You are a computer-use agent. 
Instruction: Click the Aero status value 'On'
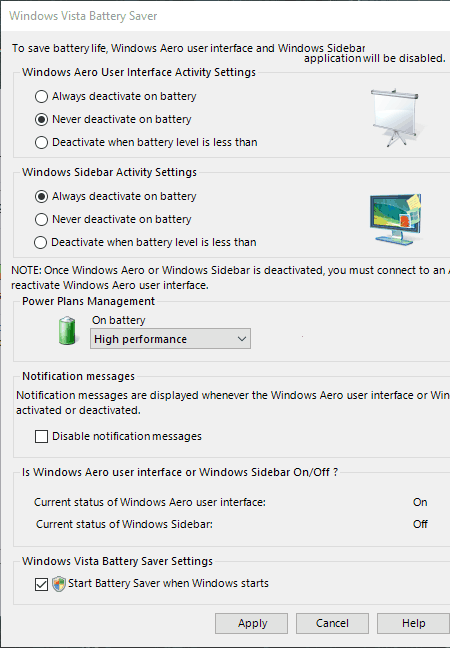pos(420,502)
